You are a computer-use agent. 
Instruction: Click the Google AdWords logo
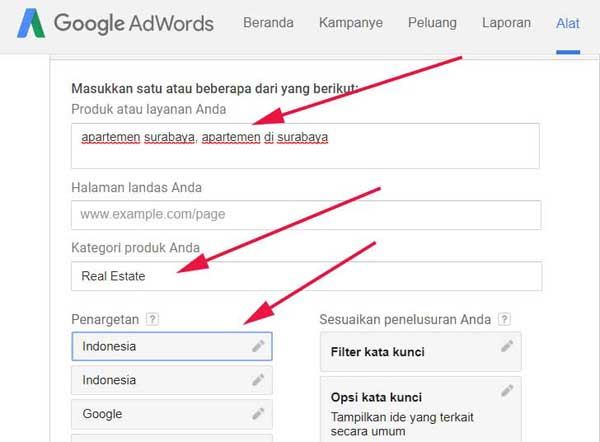[115, 23]
